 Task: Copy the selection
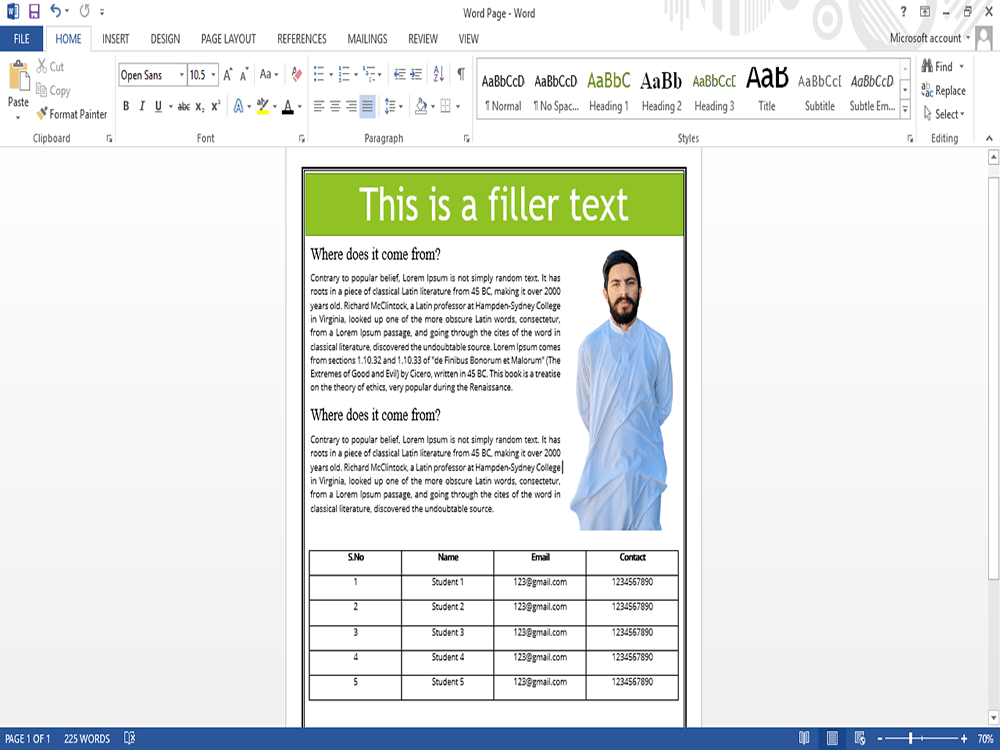point(53,91)
